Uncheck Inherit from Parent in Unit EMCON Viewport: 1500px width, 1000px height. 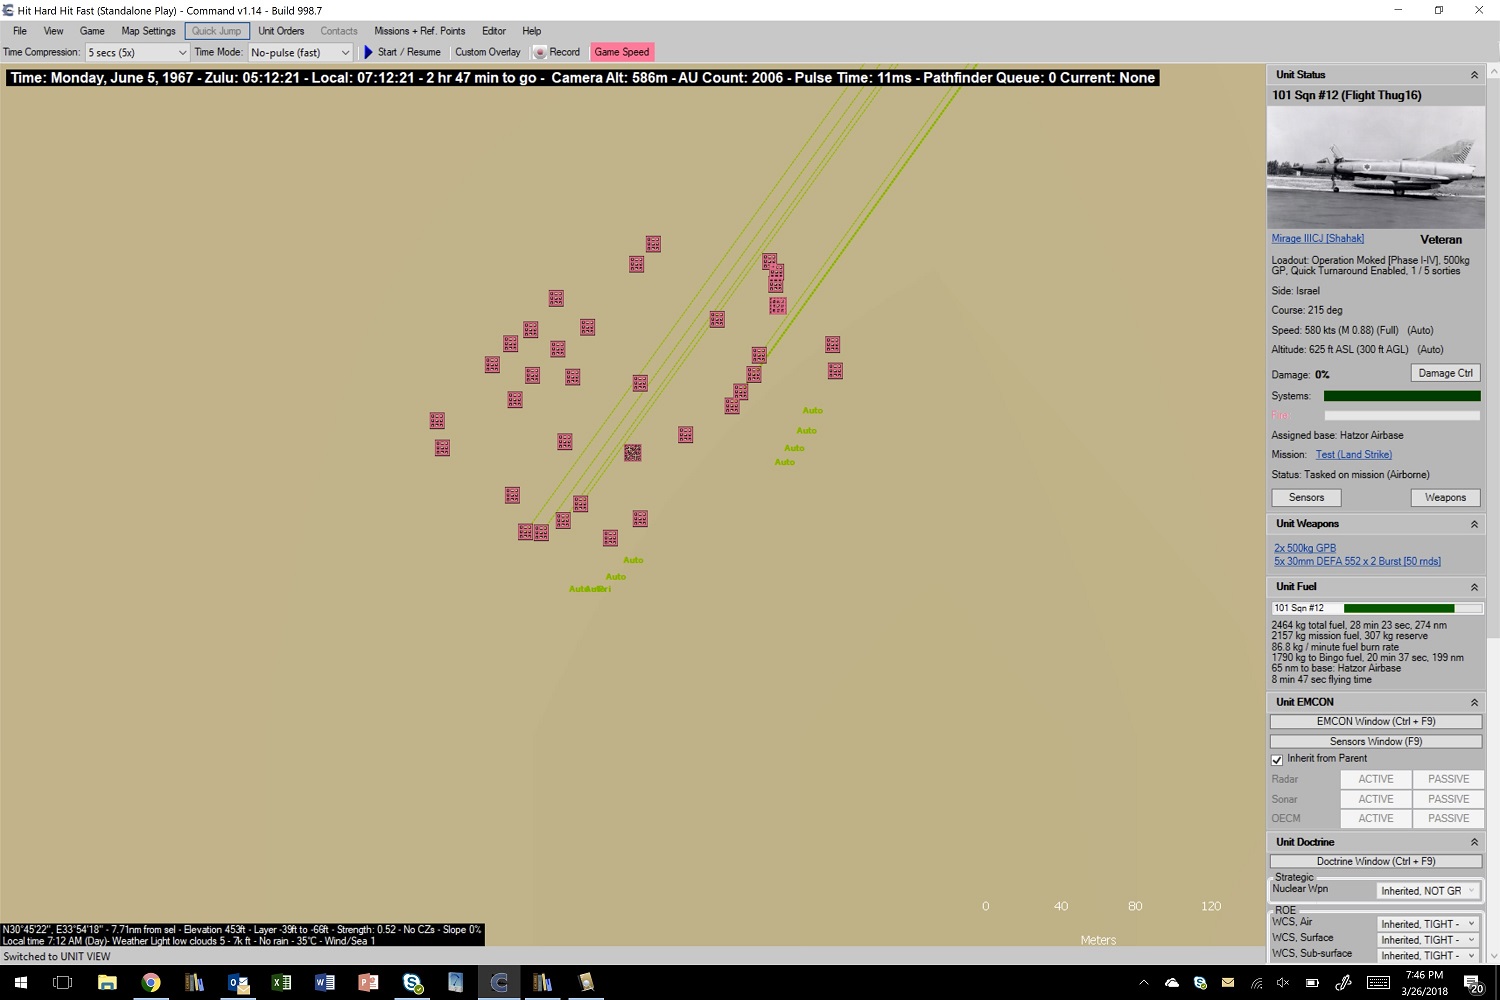1277,759
